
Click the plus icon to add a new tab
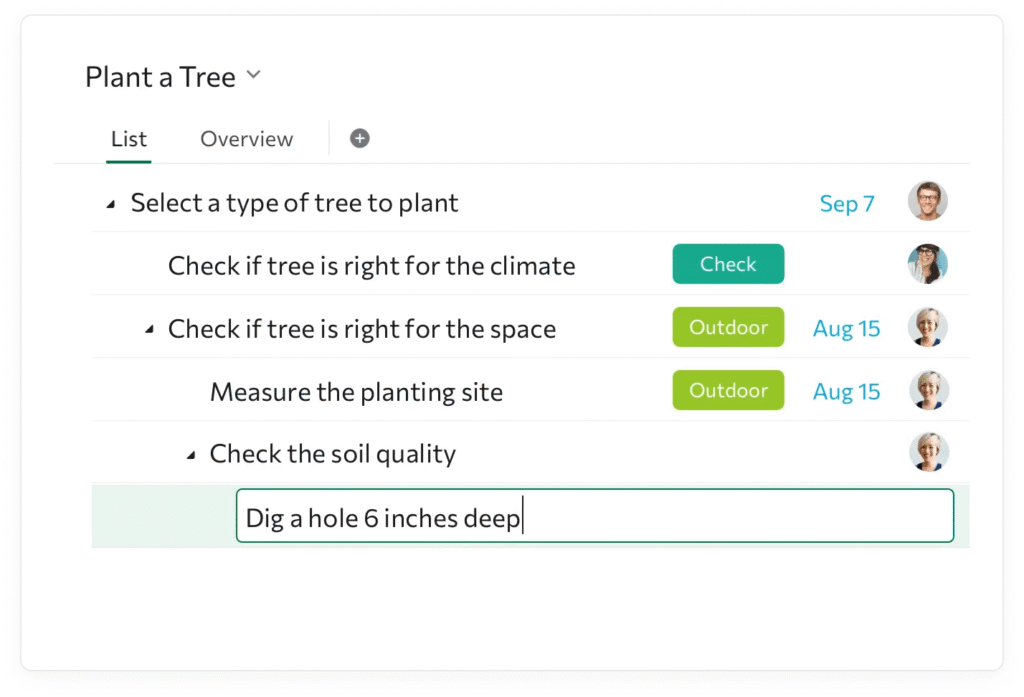tap(359, 138)
